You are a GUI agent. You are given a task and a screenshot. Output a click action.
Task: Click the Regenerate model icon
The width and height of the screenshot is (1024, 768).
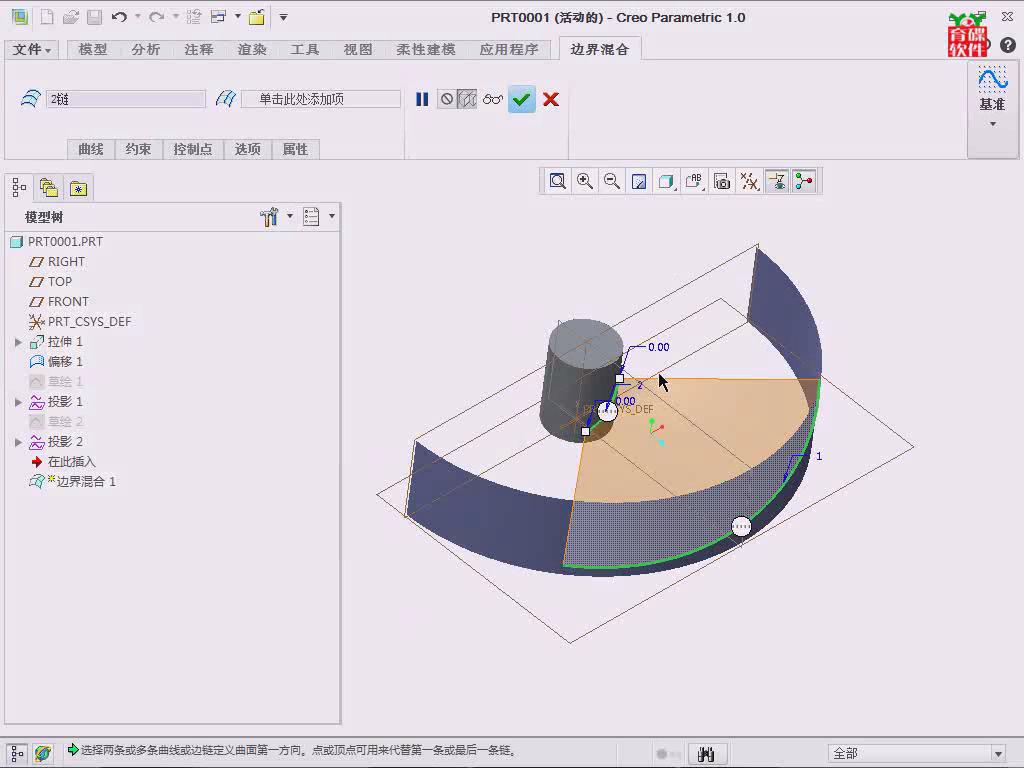(193, 17)
